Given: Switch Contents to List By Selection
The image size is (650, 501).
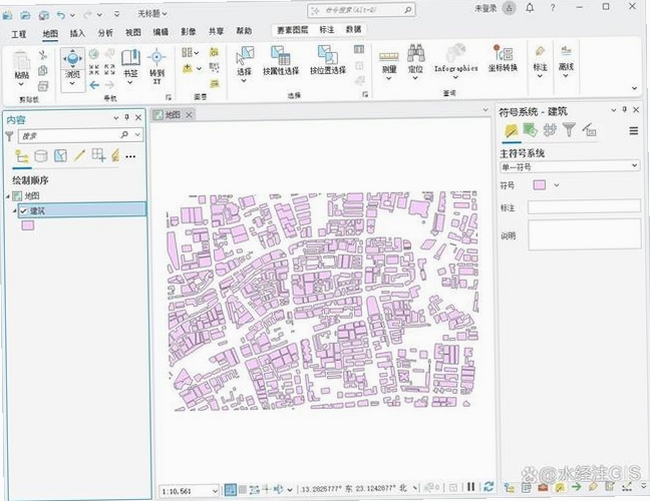Looking at the screenshot, I should pyautogui.click(x=61, y=156).
